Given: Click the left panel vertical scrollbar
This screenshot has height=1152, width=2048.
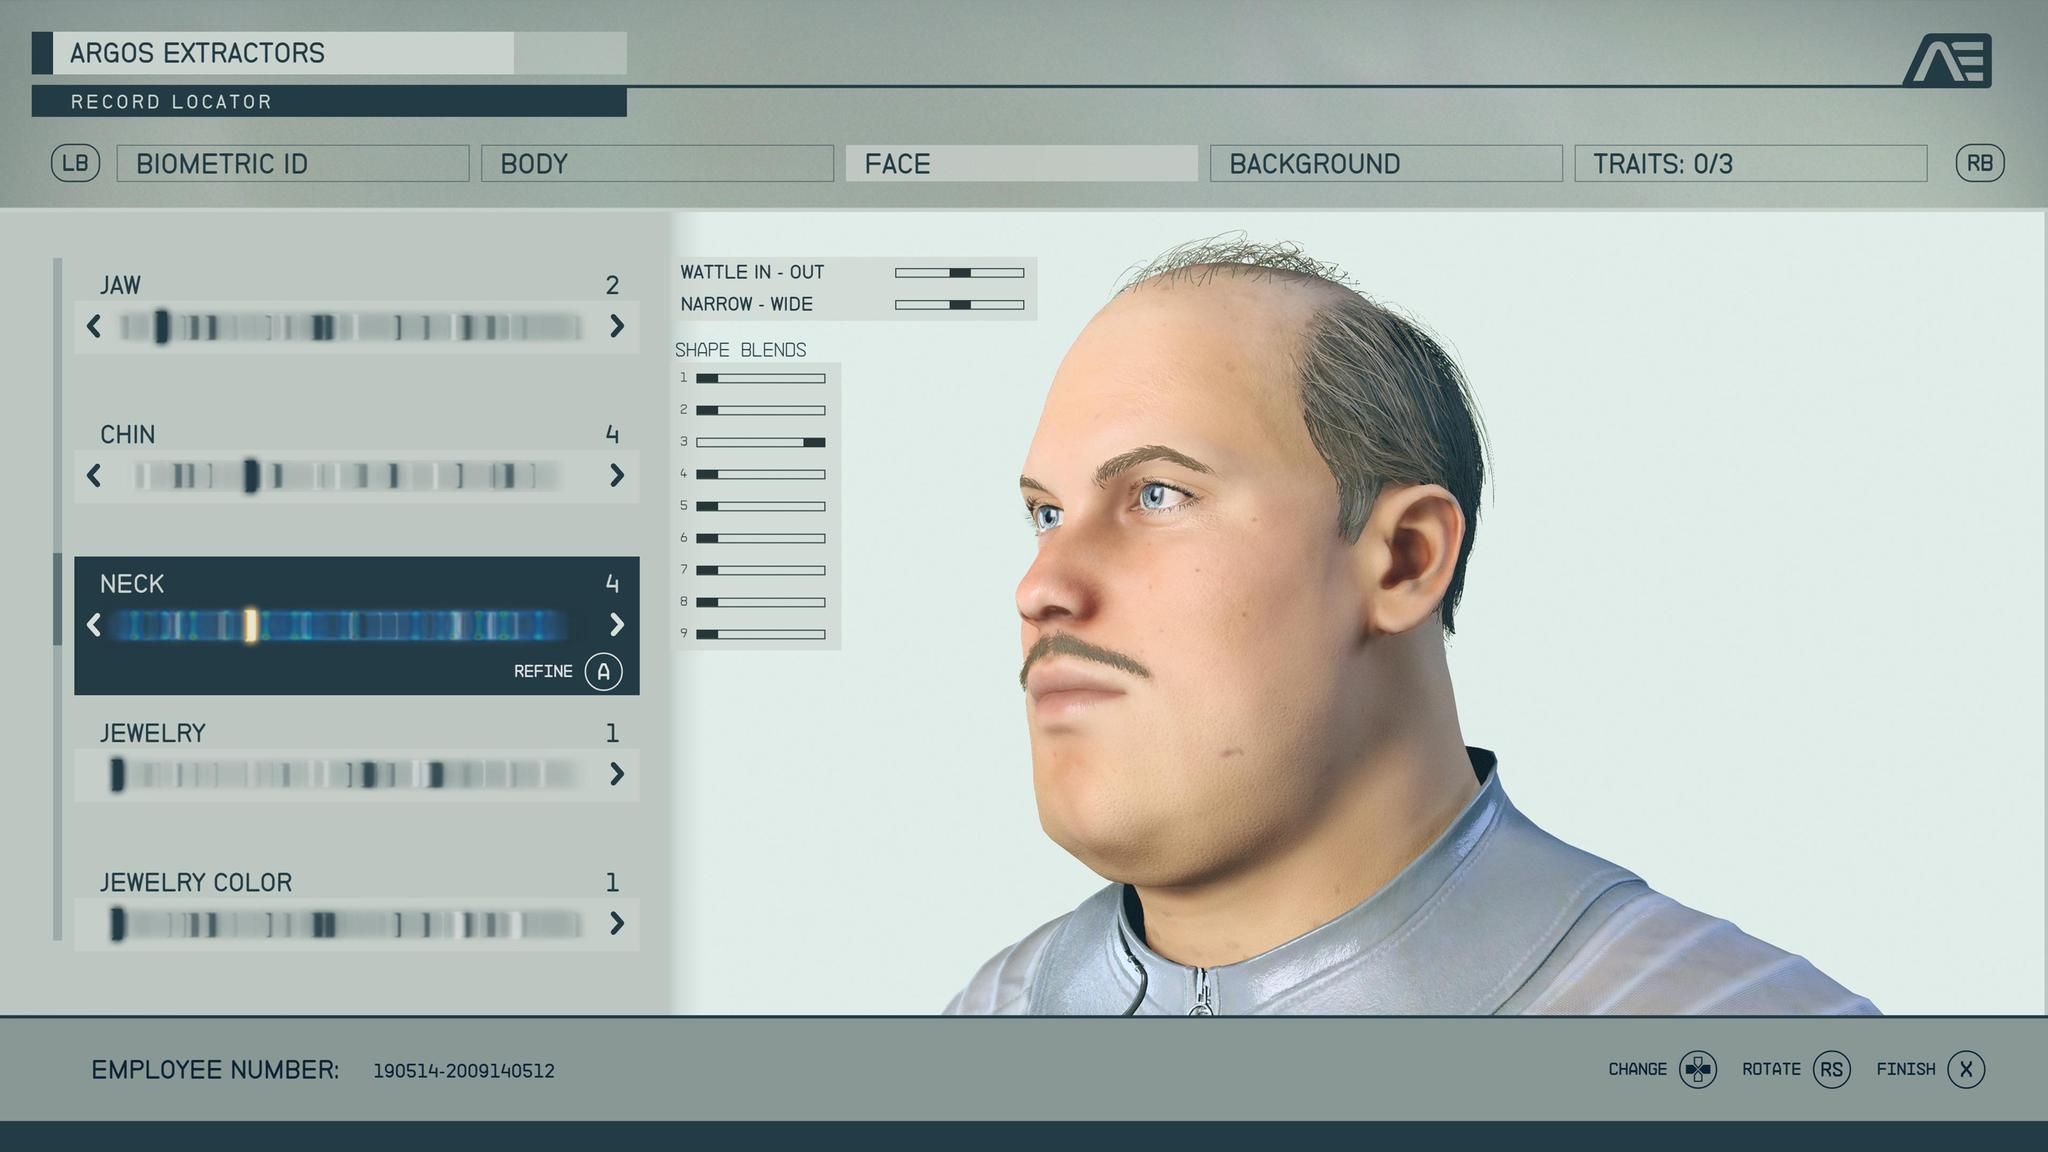Looking at the screenshot, I should pos(57,600).
